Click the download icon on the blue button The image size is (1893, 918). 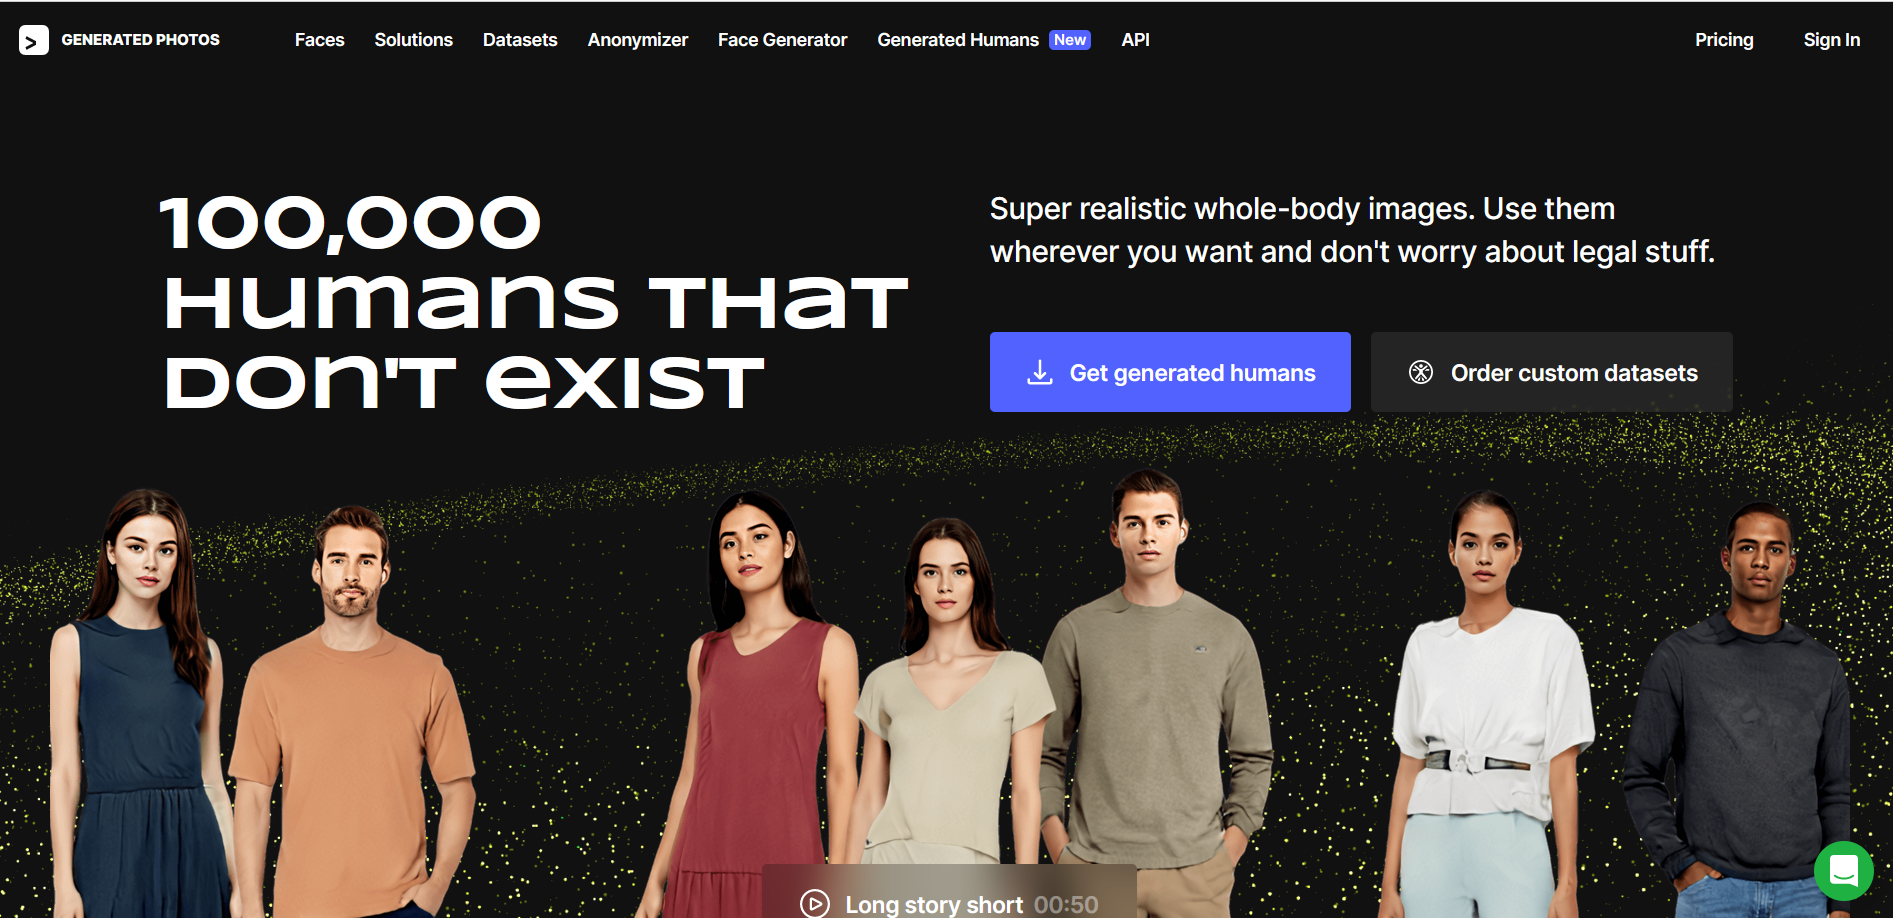click(1040, 372)
